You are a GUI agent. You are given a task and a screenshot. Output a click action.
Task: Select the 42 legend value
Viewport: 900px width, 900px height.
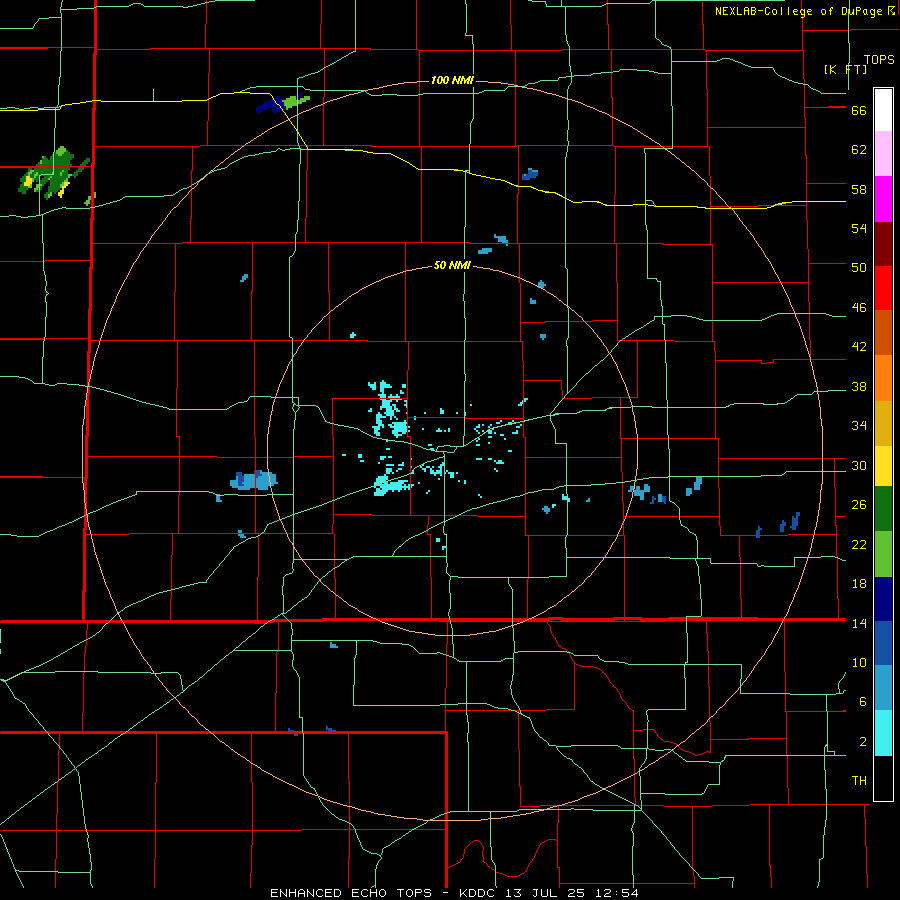[859, 347]
